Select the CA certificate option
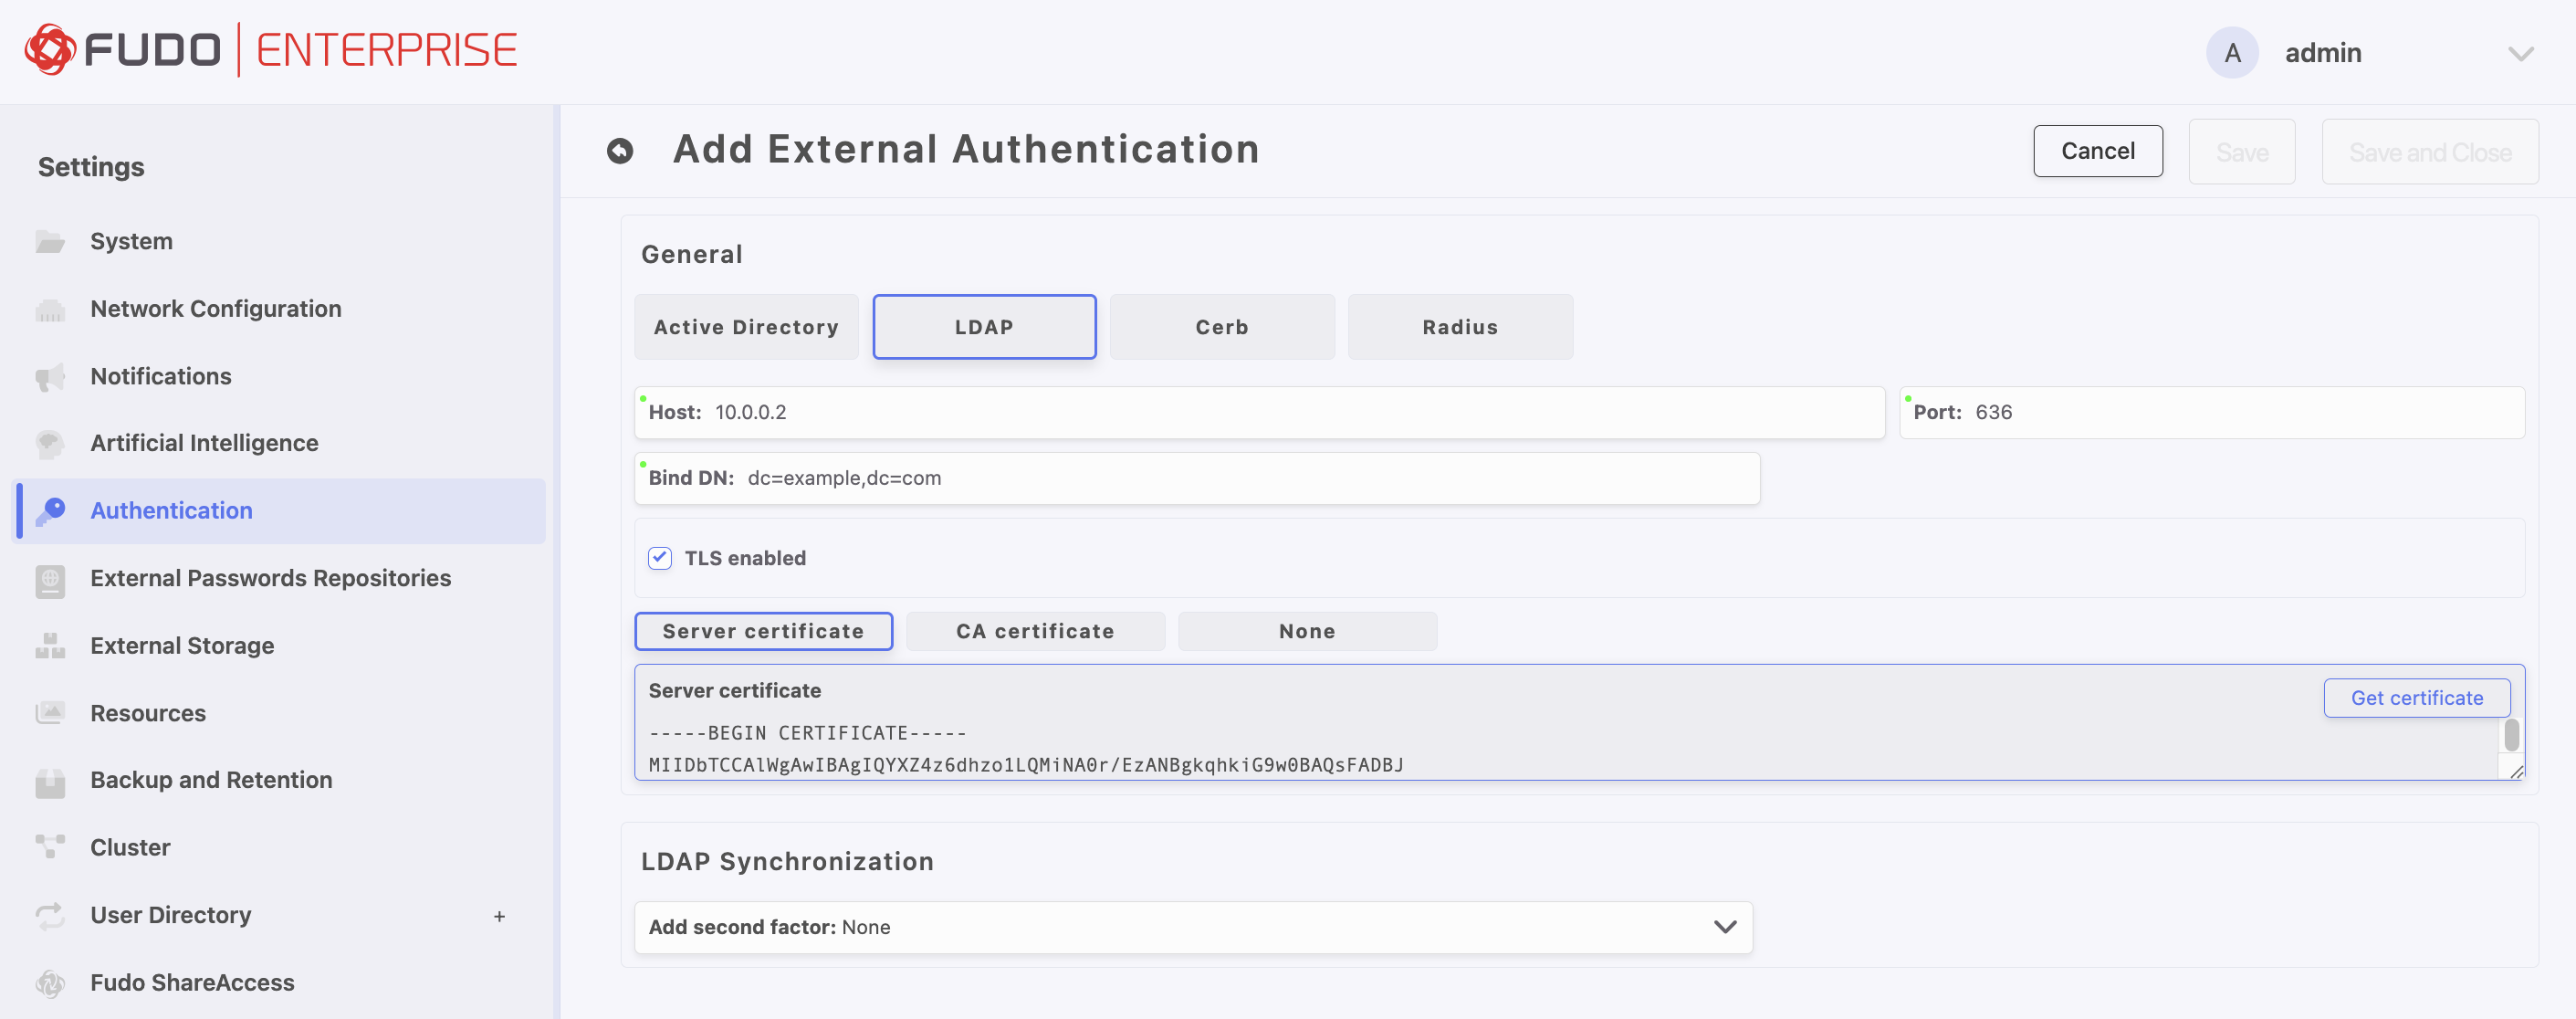This screenshot has height=1019, width=2576. tap(1034, 631)
